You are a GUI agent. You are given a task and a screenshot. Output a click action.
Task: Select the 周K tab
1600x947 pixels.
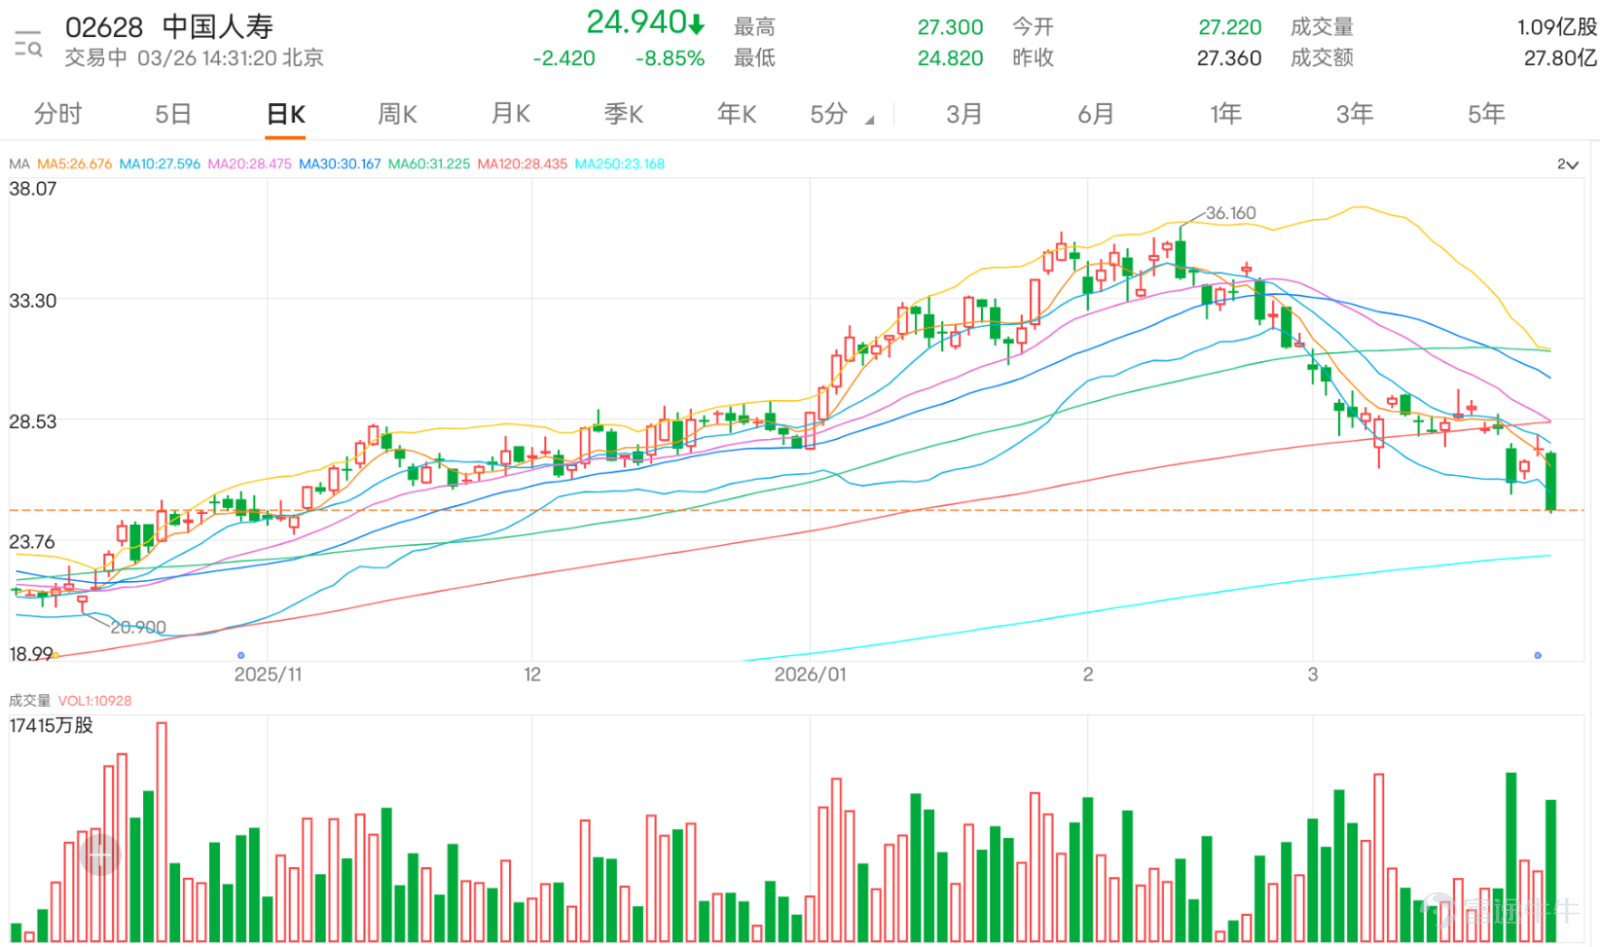coord(397,114)
